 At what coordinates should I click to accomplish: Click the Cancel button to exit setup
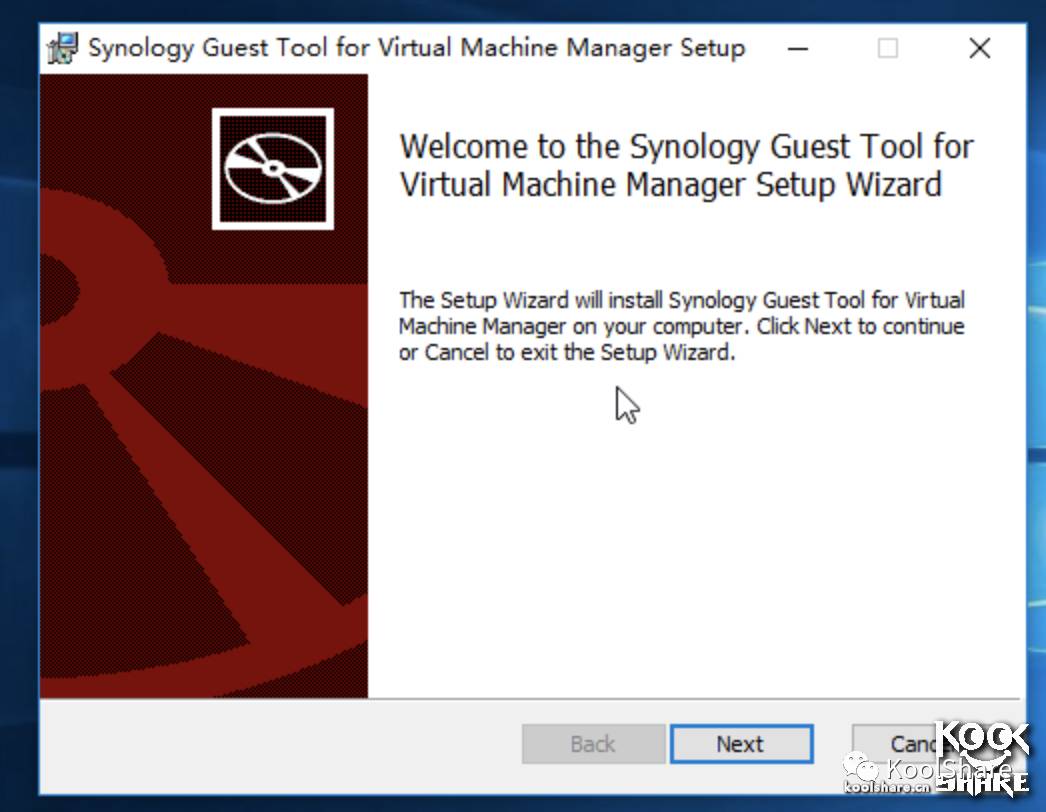(x=924, y=743)
